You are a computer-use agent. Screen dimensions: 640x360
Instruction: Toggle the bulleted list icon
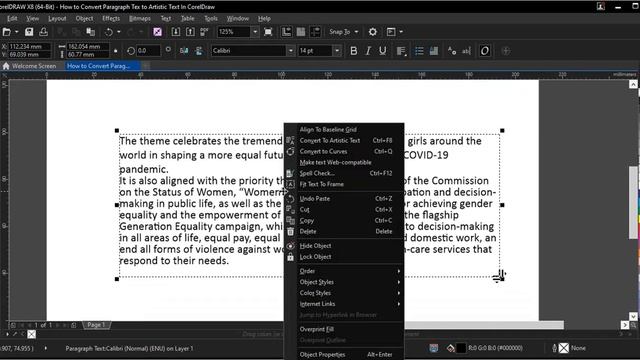419,51
